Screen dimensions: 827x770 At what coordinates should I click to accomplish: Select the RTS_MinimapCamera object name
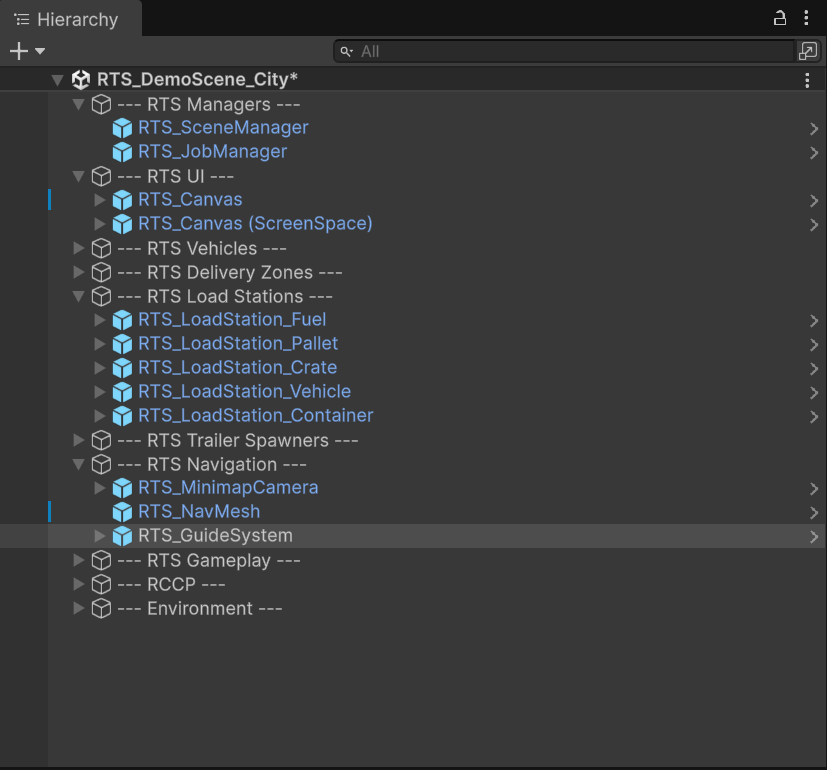[x=228, y=488]
